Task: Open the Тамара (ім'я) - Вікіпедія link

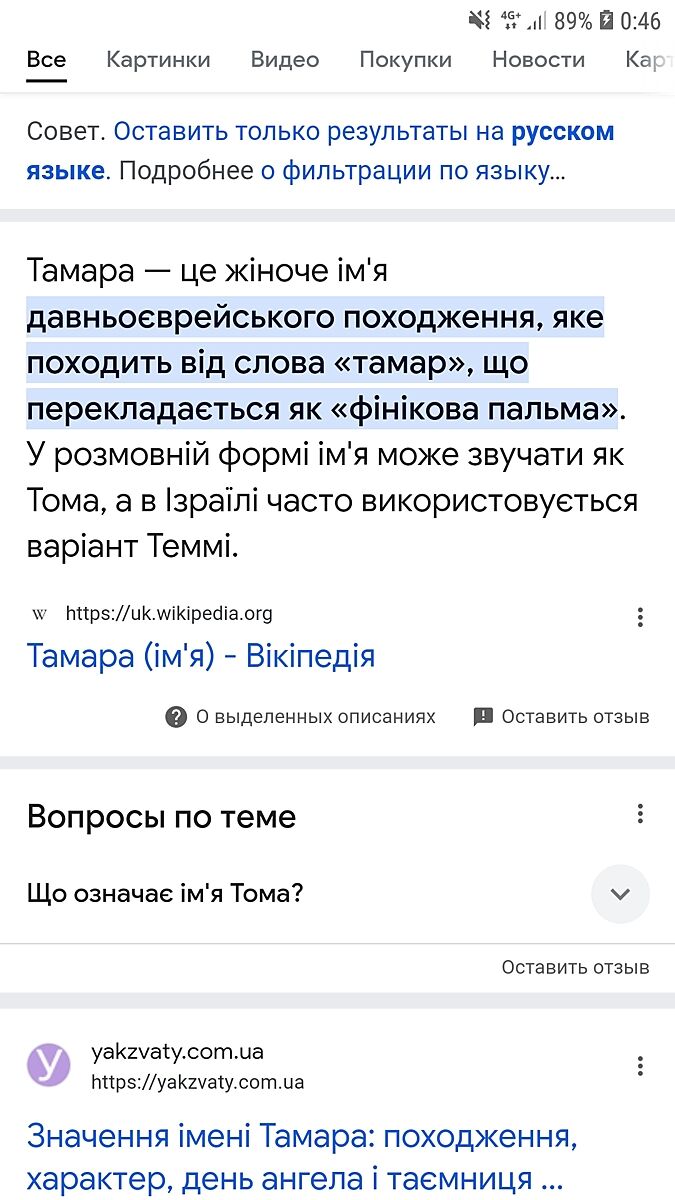Action: tap(201, 657)
